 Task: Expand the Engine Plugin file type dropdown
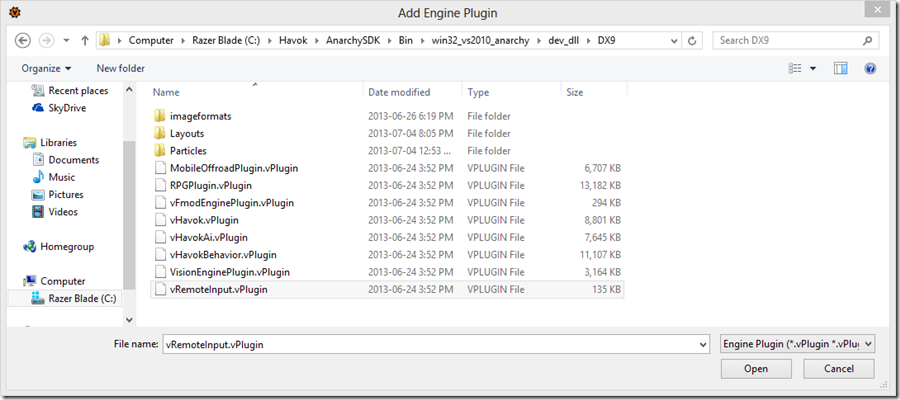(797, 343)
